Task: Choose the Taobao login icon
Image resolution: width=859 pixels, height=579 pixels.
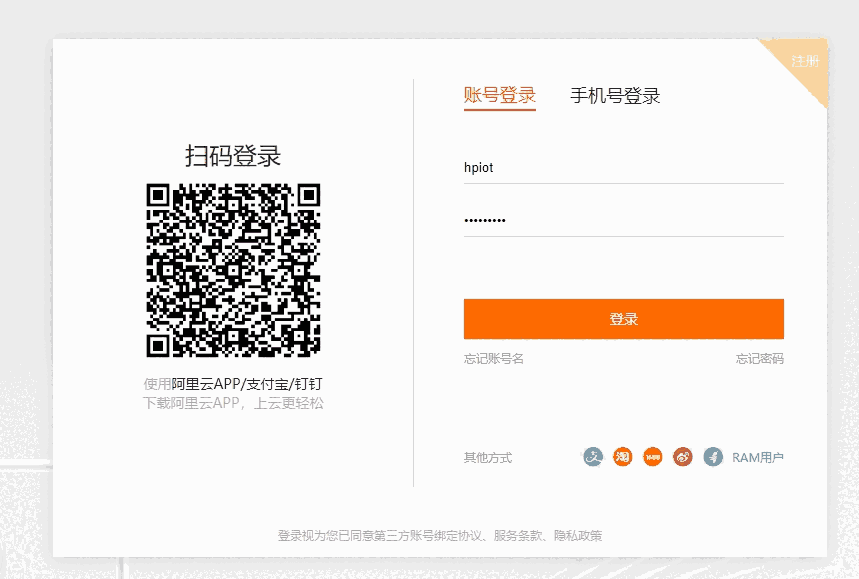Action: click(x=623, y=457)
